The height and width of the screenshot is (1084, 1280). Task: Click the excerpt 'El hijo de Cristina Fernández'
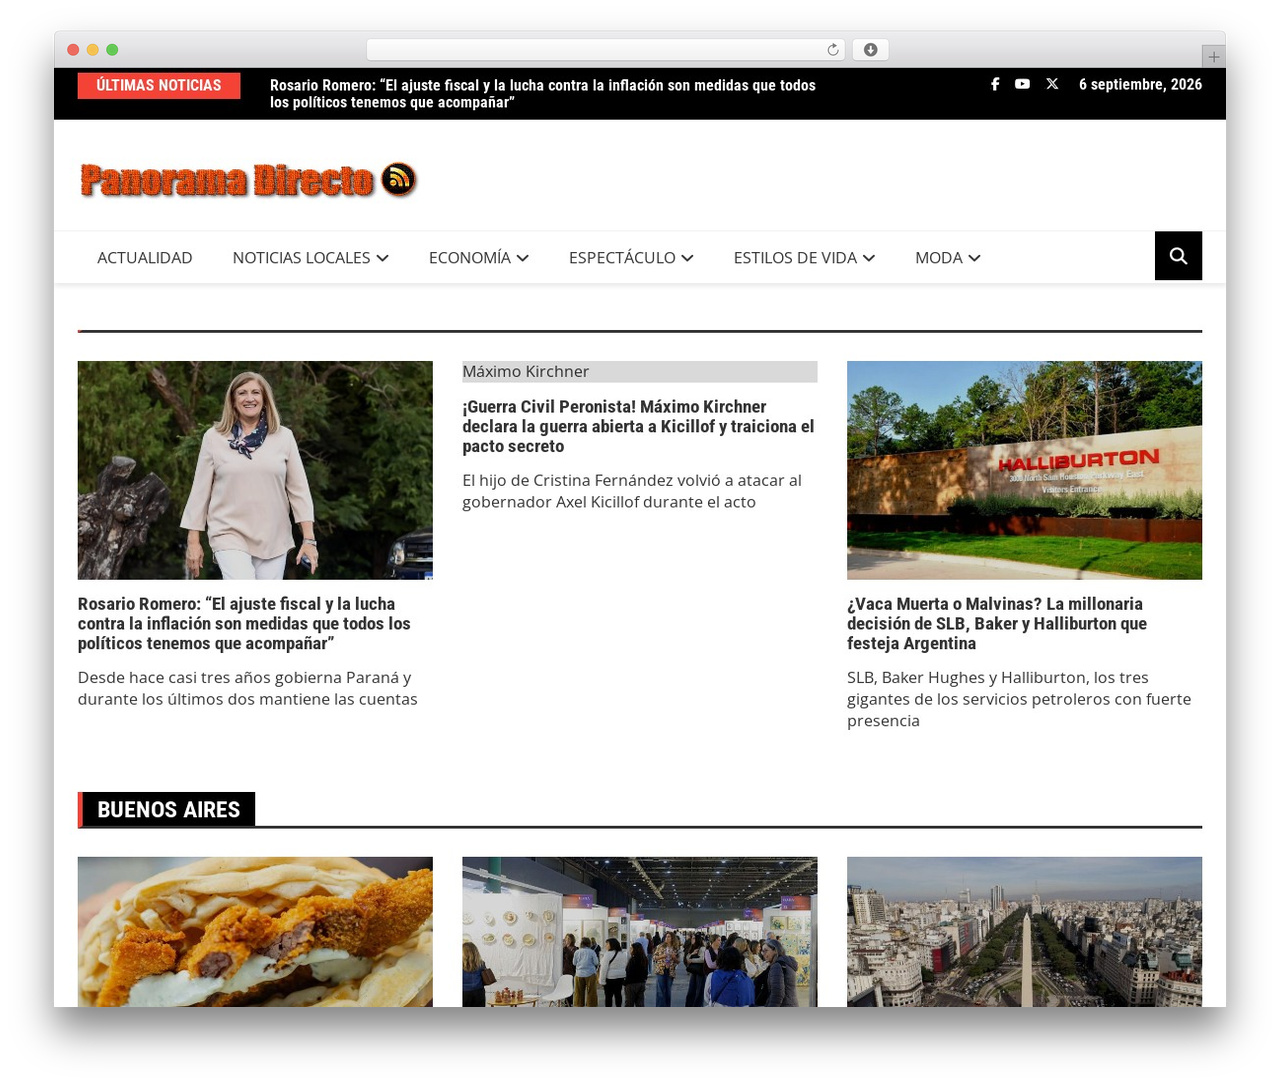coord(632,491)
